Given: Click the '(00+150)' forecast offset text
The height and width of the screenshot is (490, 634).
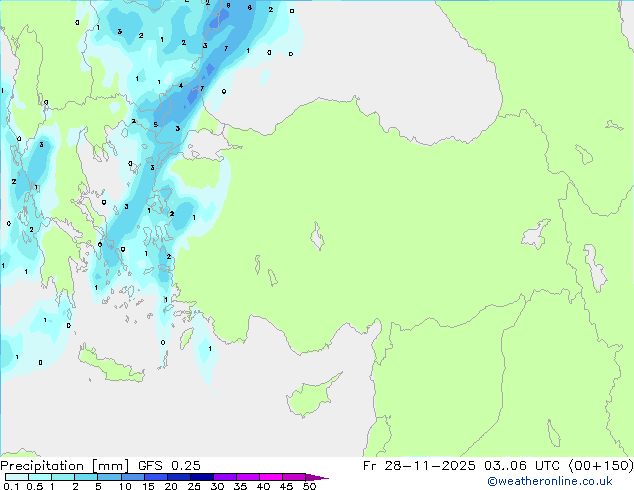Looking at the screenshot, I should (601, 466).
